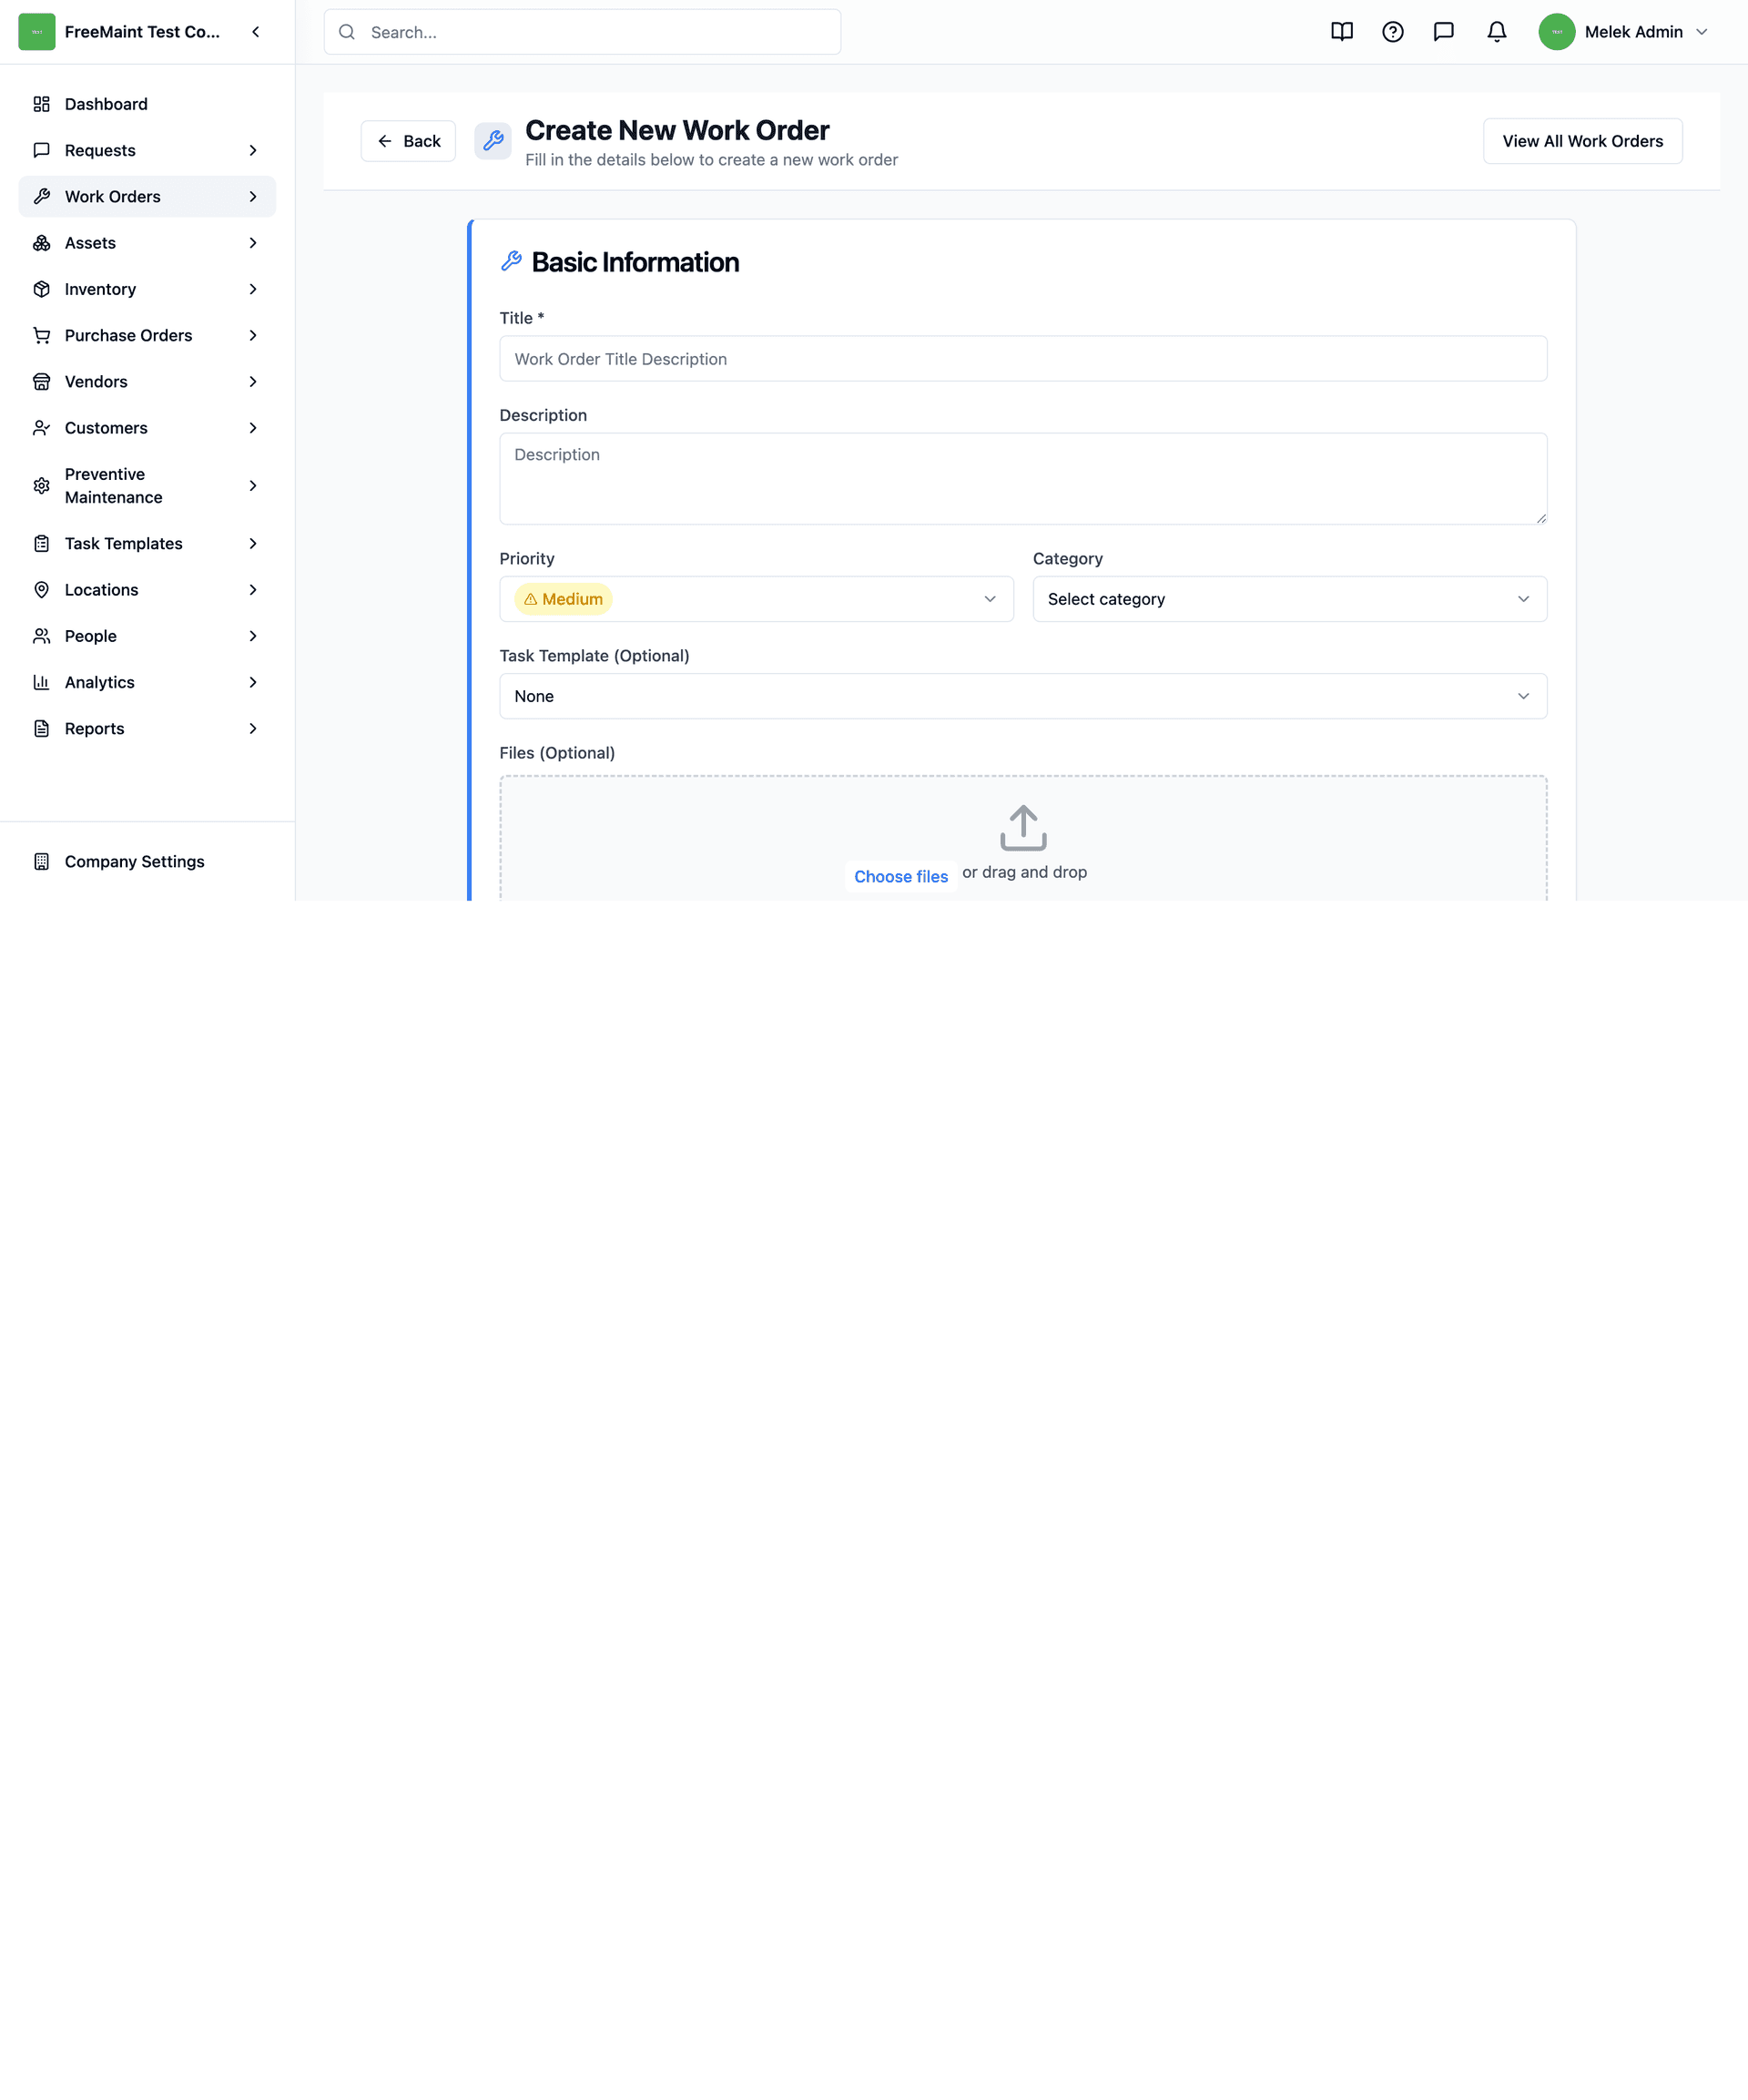Click the Melek Admin avatar
The width and height of the screenshot is (1748, 2100).
pyautogui.click(x=1557, y=32)
